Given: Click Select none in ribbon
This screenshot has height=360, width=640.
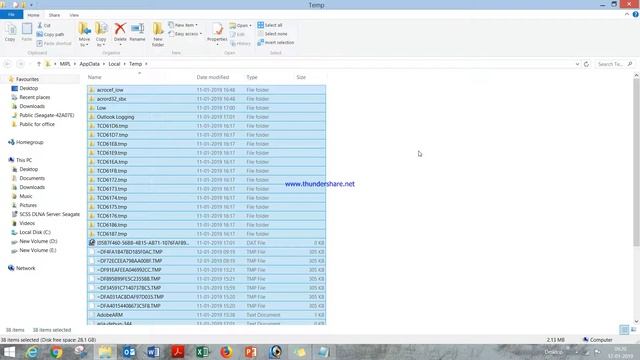Looking at the screenshot, I should click(x=272, y=34).
